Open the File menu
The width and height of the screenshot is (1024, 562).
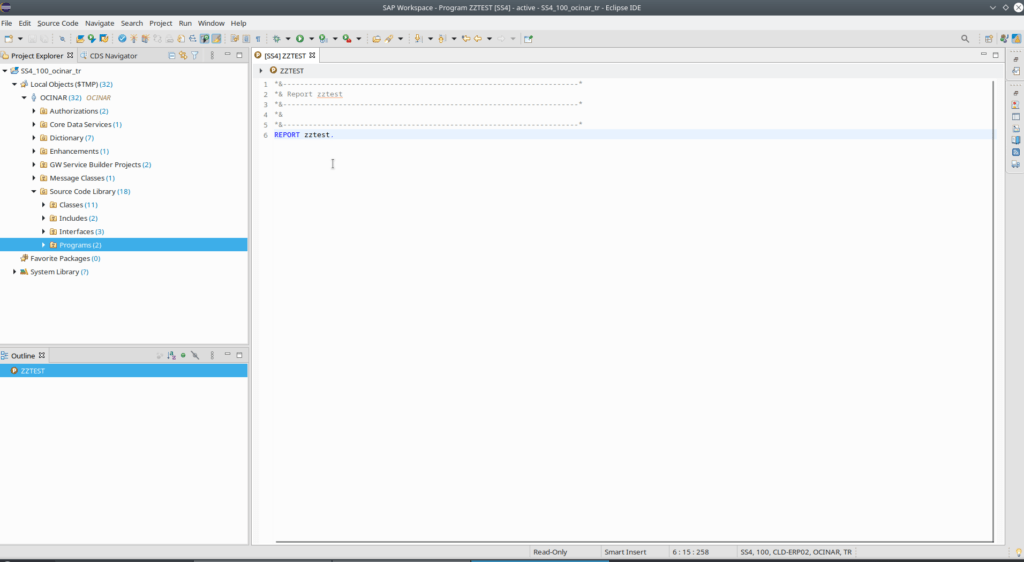[x=7, y=23]
